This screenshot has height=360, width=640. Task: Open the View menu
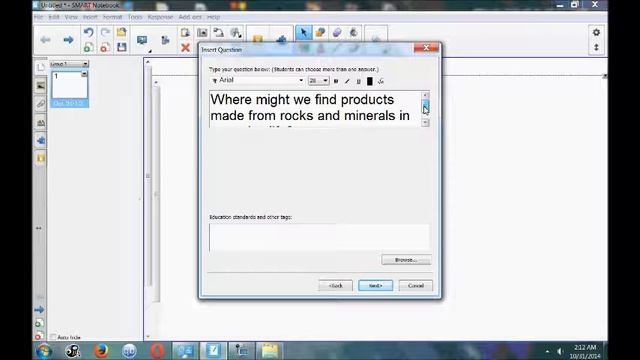pyautogui.click(x=71, y=17)
